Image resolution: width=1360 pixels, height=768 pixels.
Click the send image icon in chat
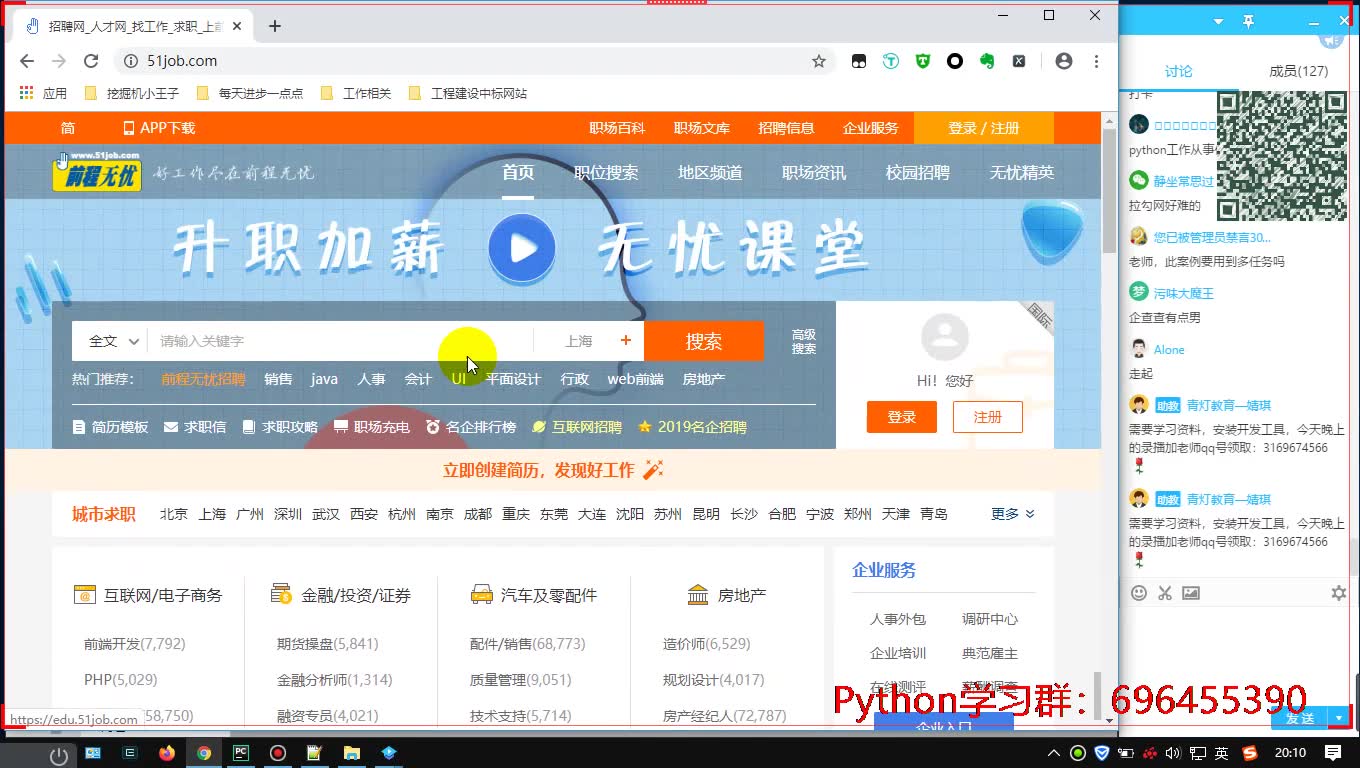[x=1191, y=593]
